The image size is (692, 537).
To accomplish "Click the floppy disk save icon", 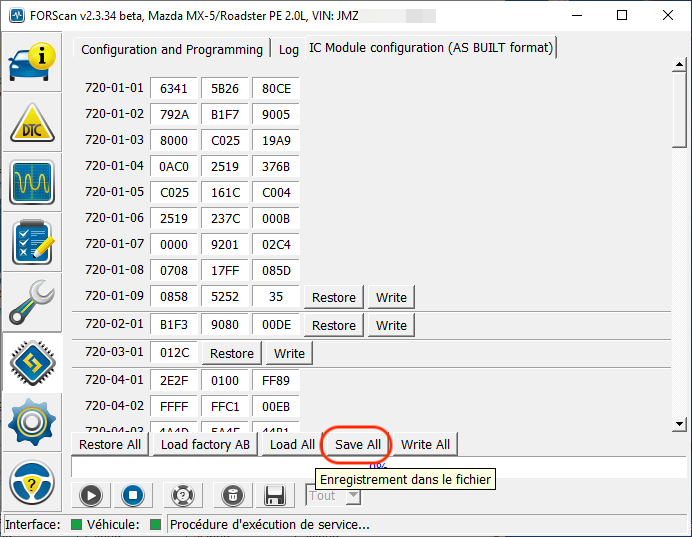I will (x=275, y=495).
